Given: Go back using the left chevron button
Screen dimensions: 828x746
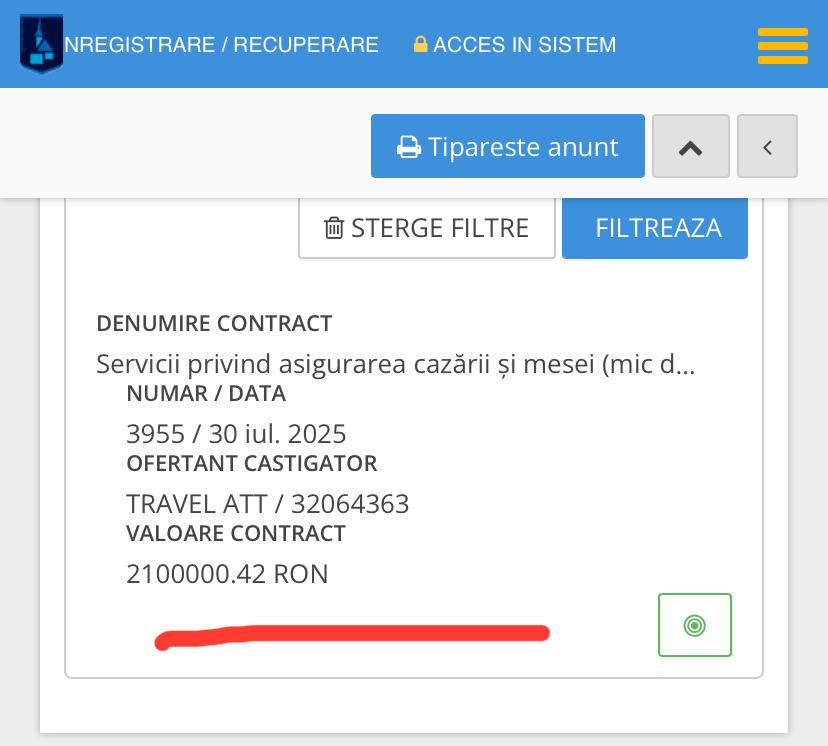Looking at the screenshot, I should 767,147.
